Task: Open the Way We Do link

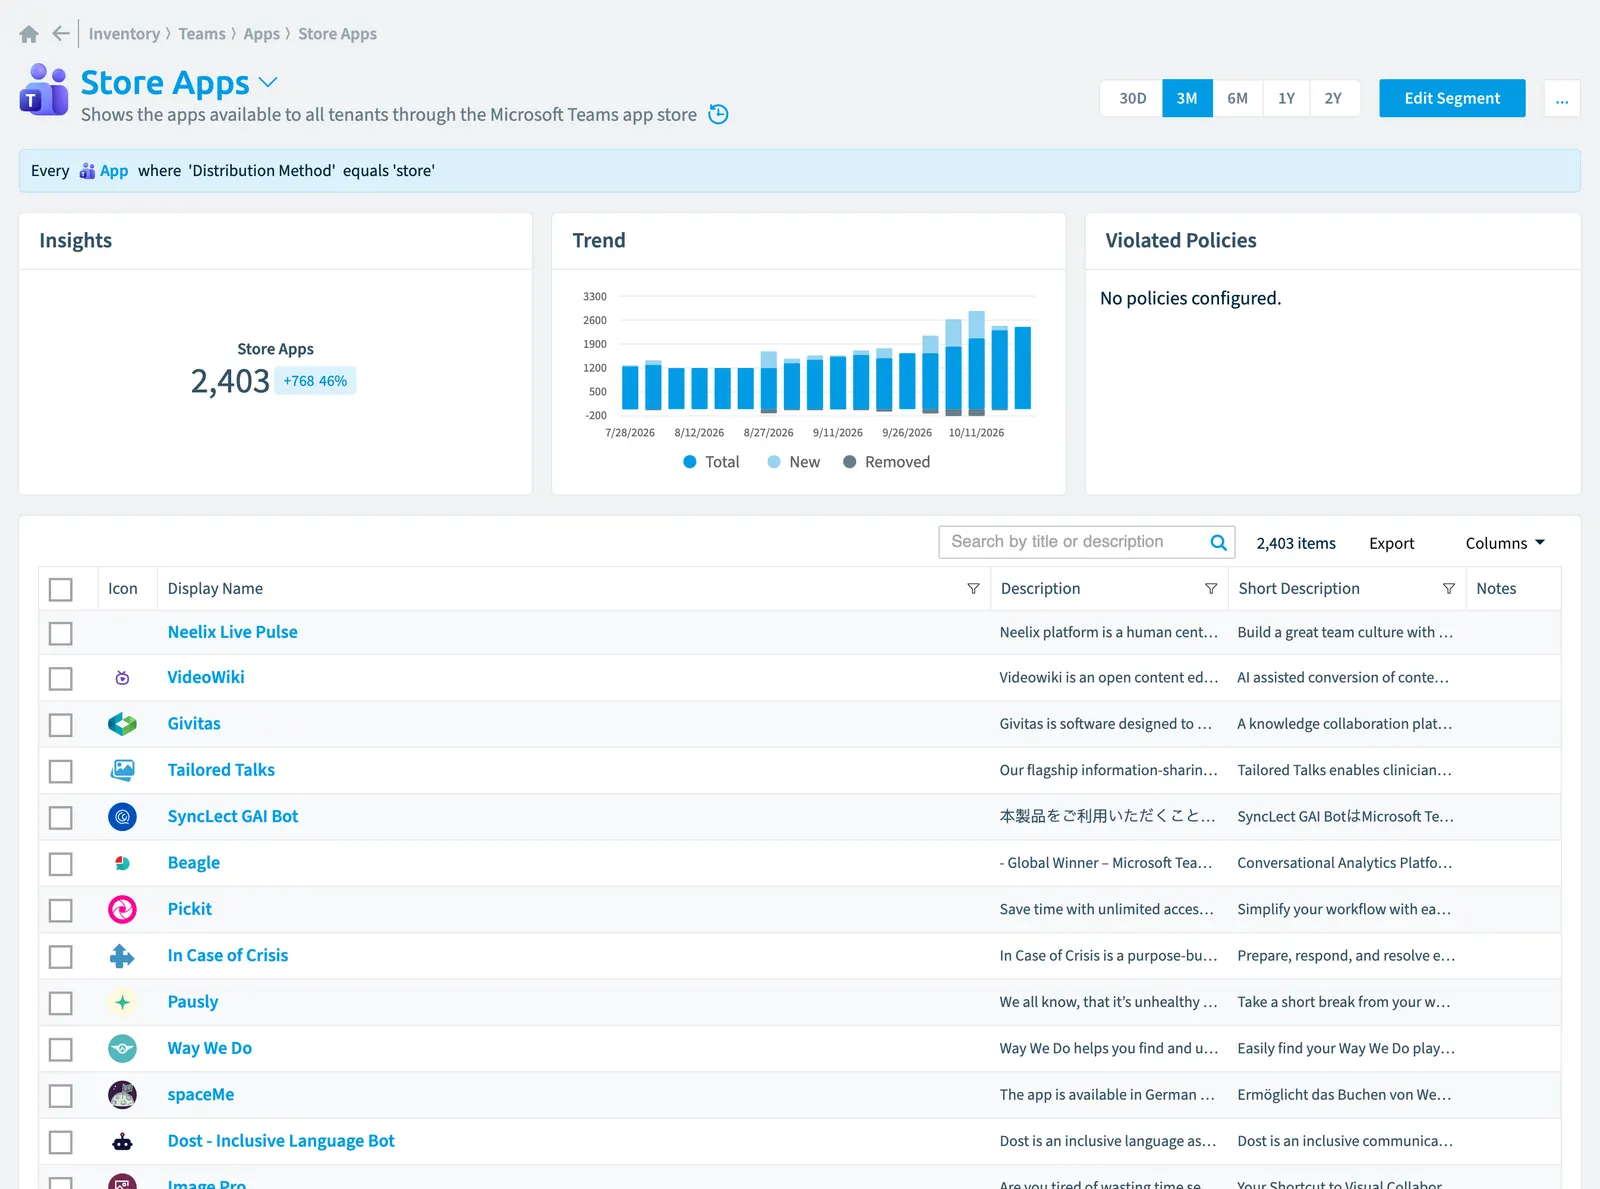Action: pos(210,1048)
